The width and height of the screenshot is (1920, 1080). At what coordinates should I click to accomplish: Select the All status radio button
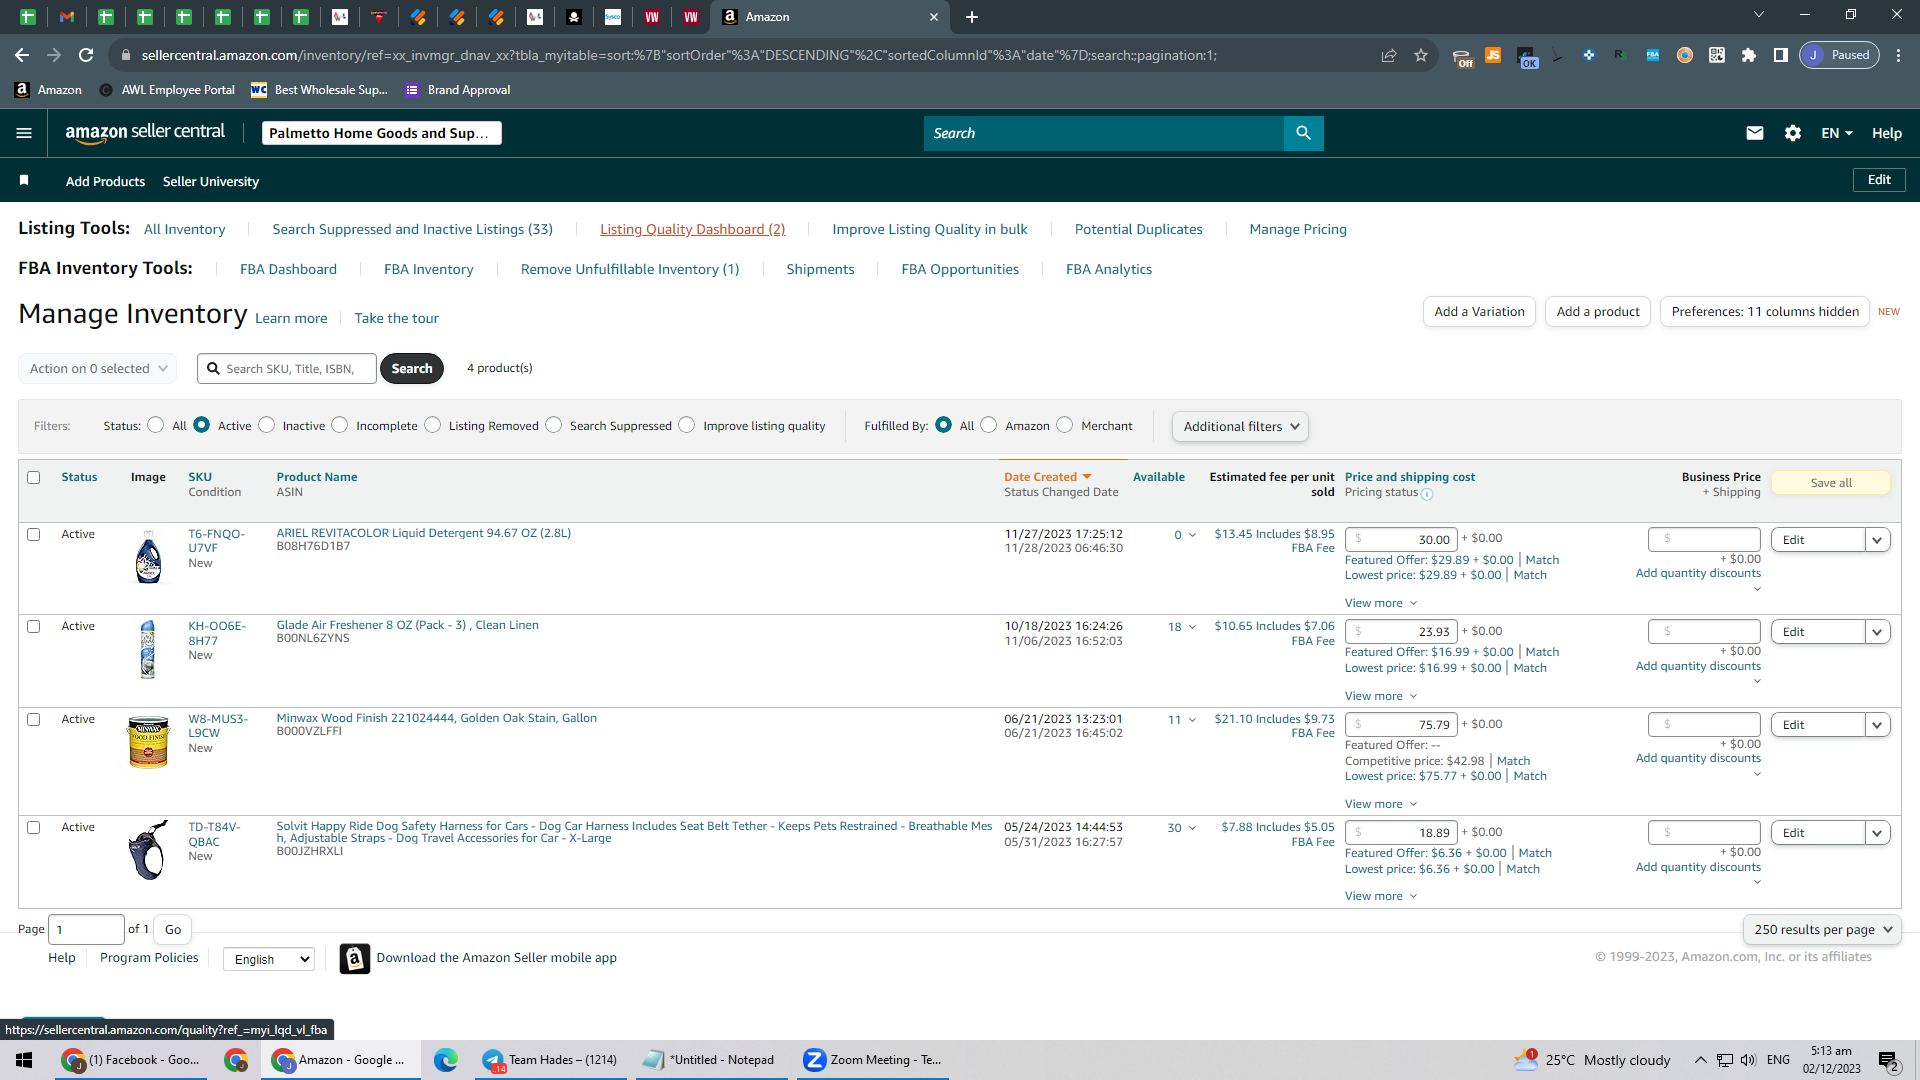pyautogui.click(x=155, y=425)
